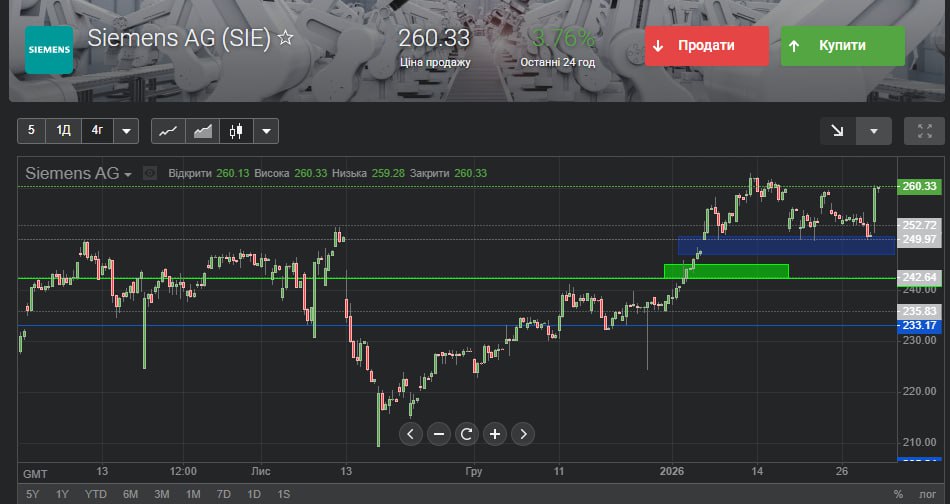Add Siemens AG to favorites star
Screen dimensions: 950x504
[x=285, y=38]
